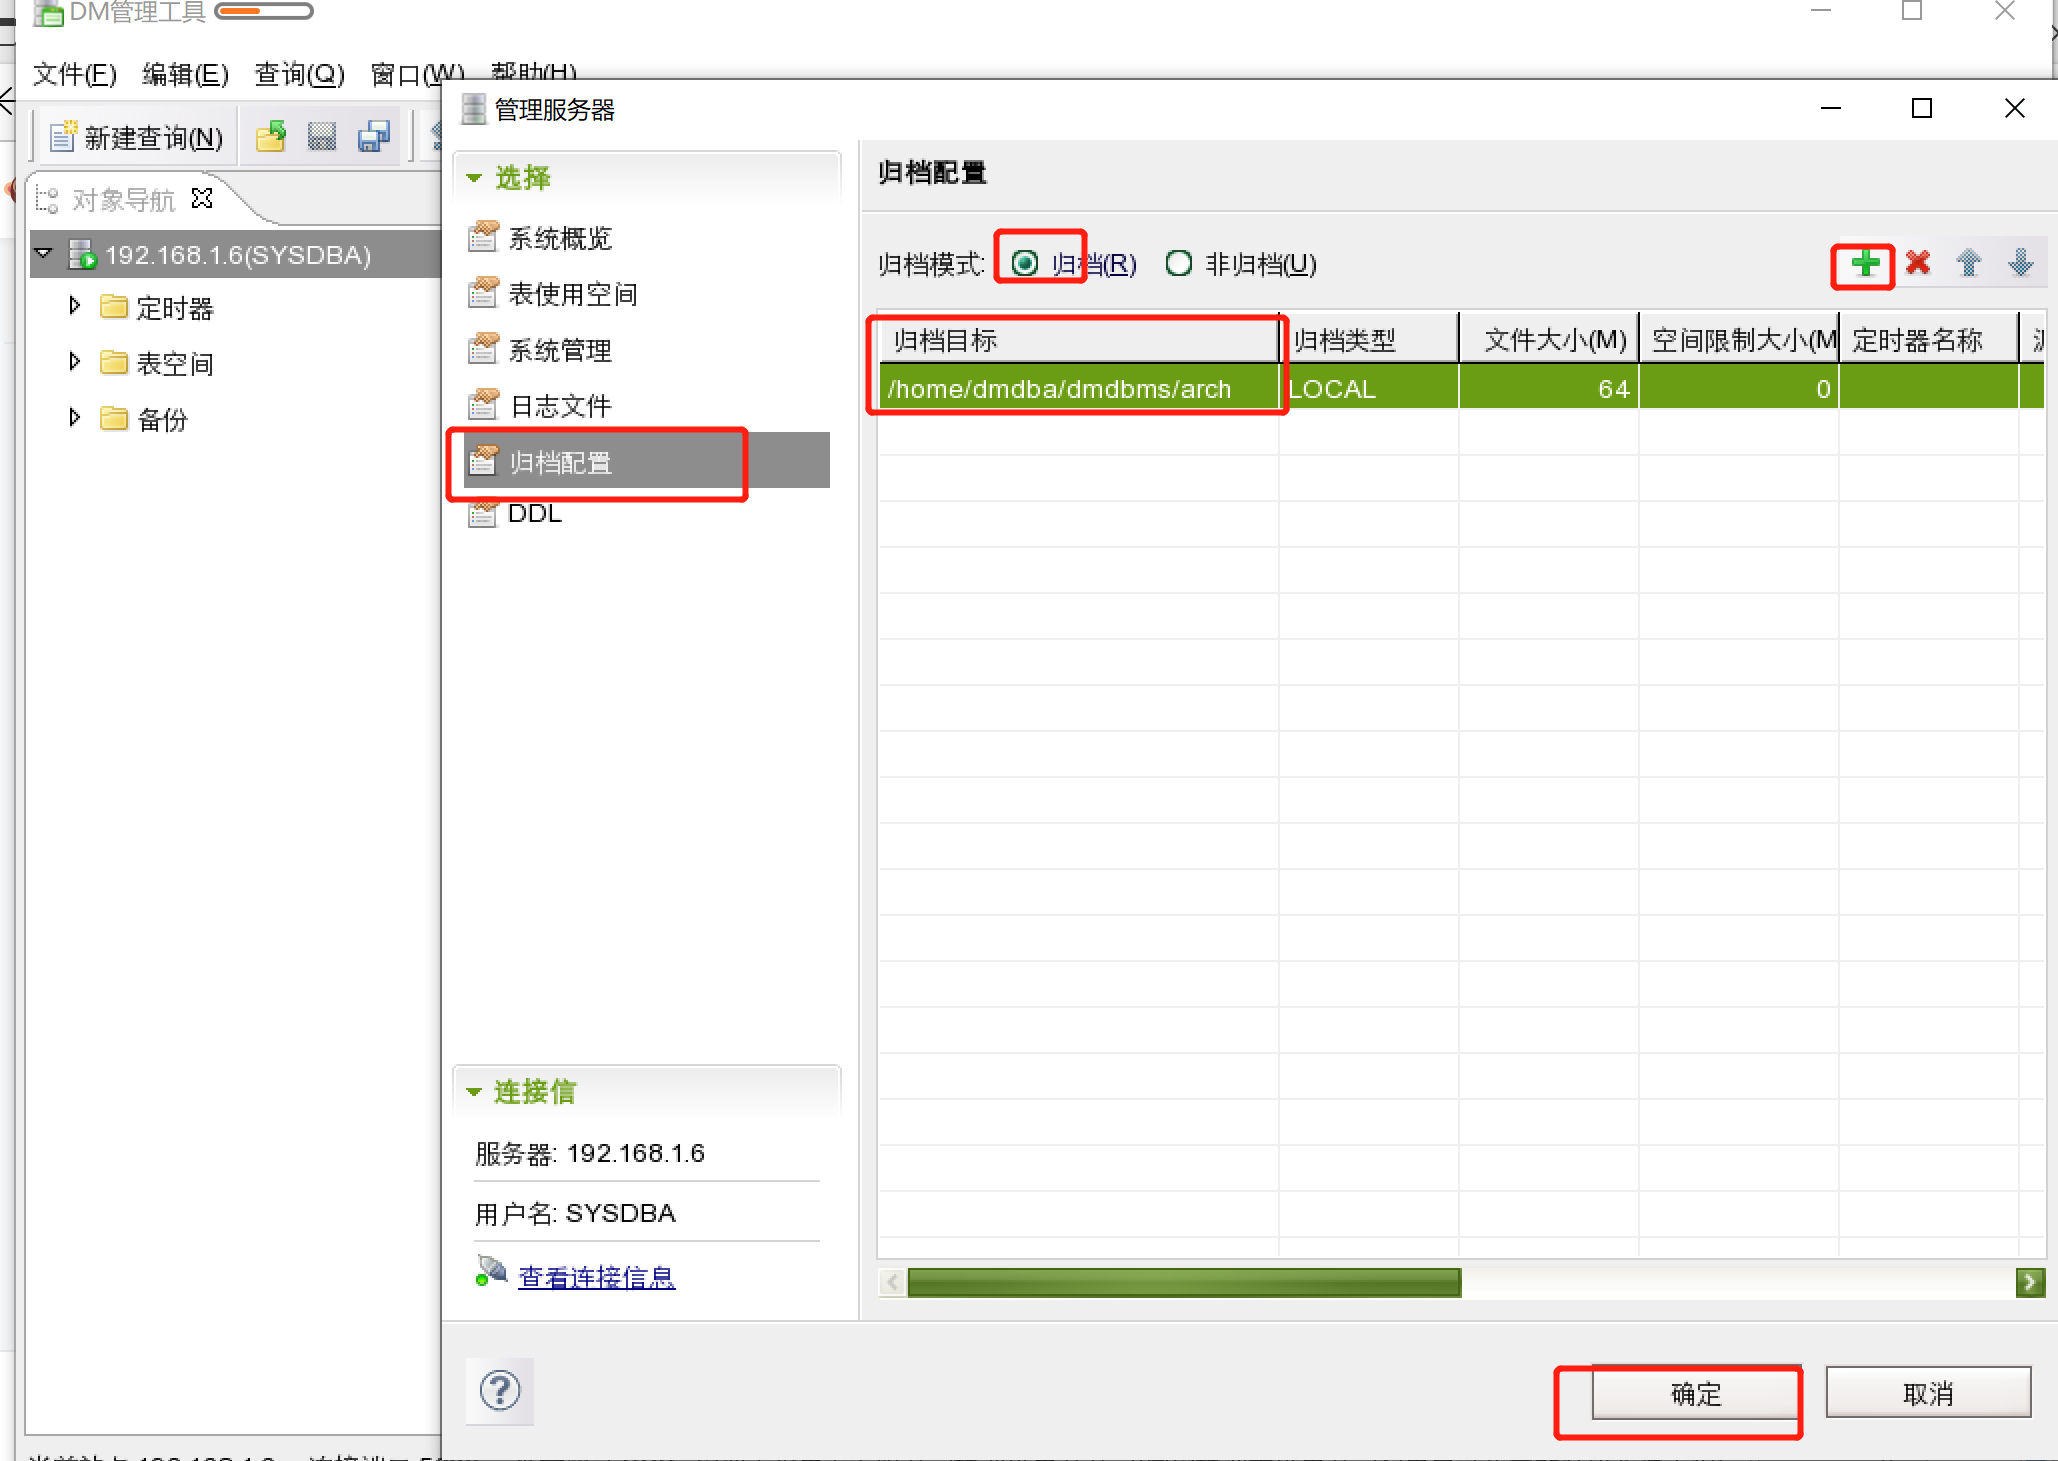The image size is (2058, 1461).
Task: Open the 查询(Q) menu
Action: point(299,74)
